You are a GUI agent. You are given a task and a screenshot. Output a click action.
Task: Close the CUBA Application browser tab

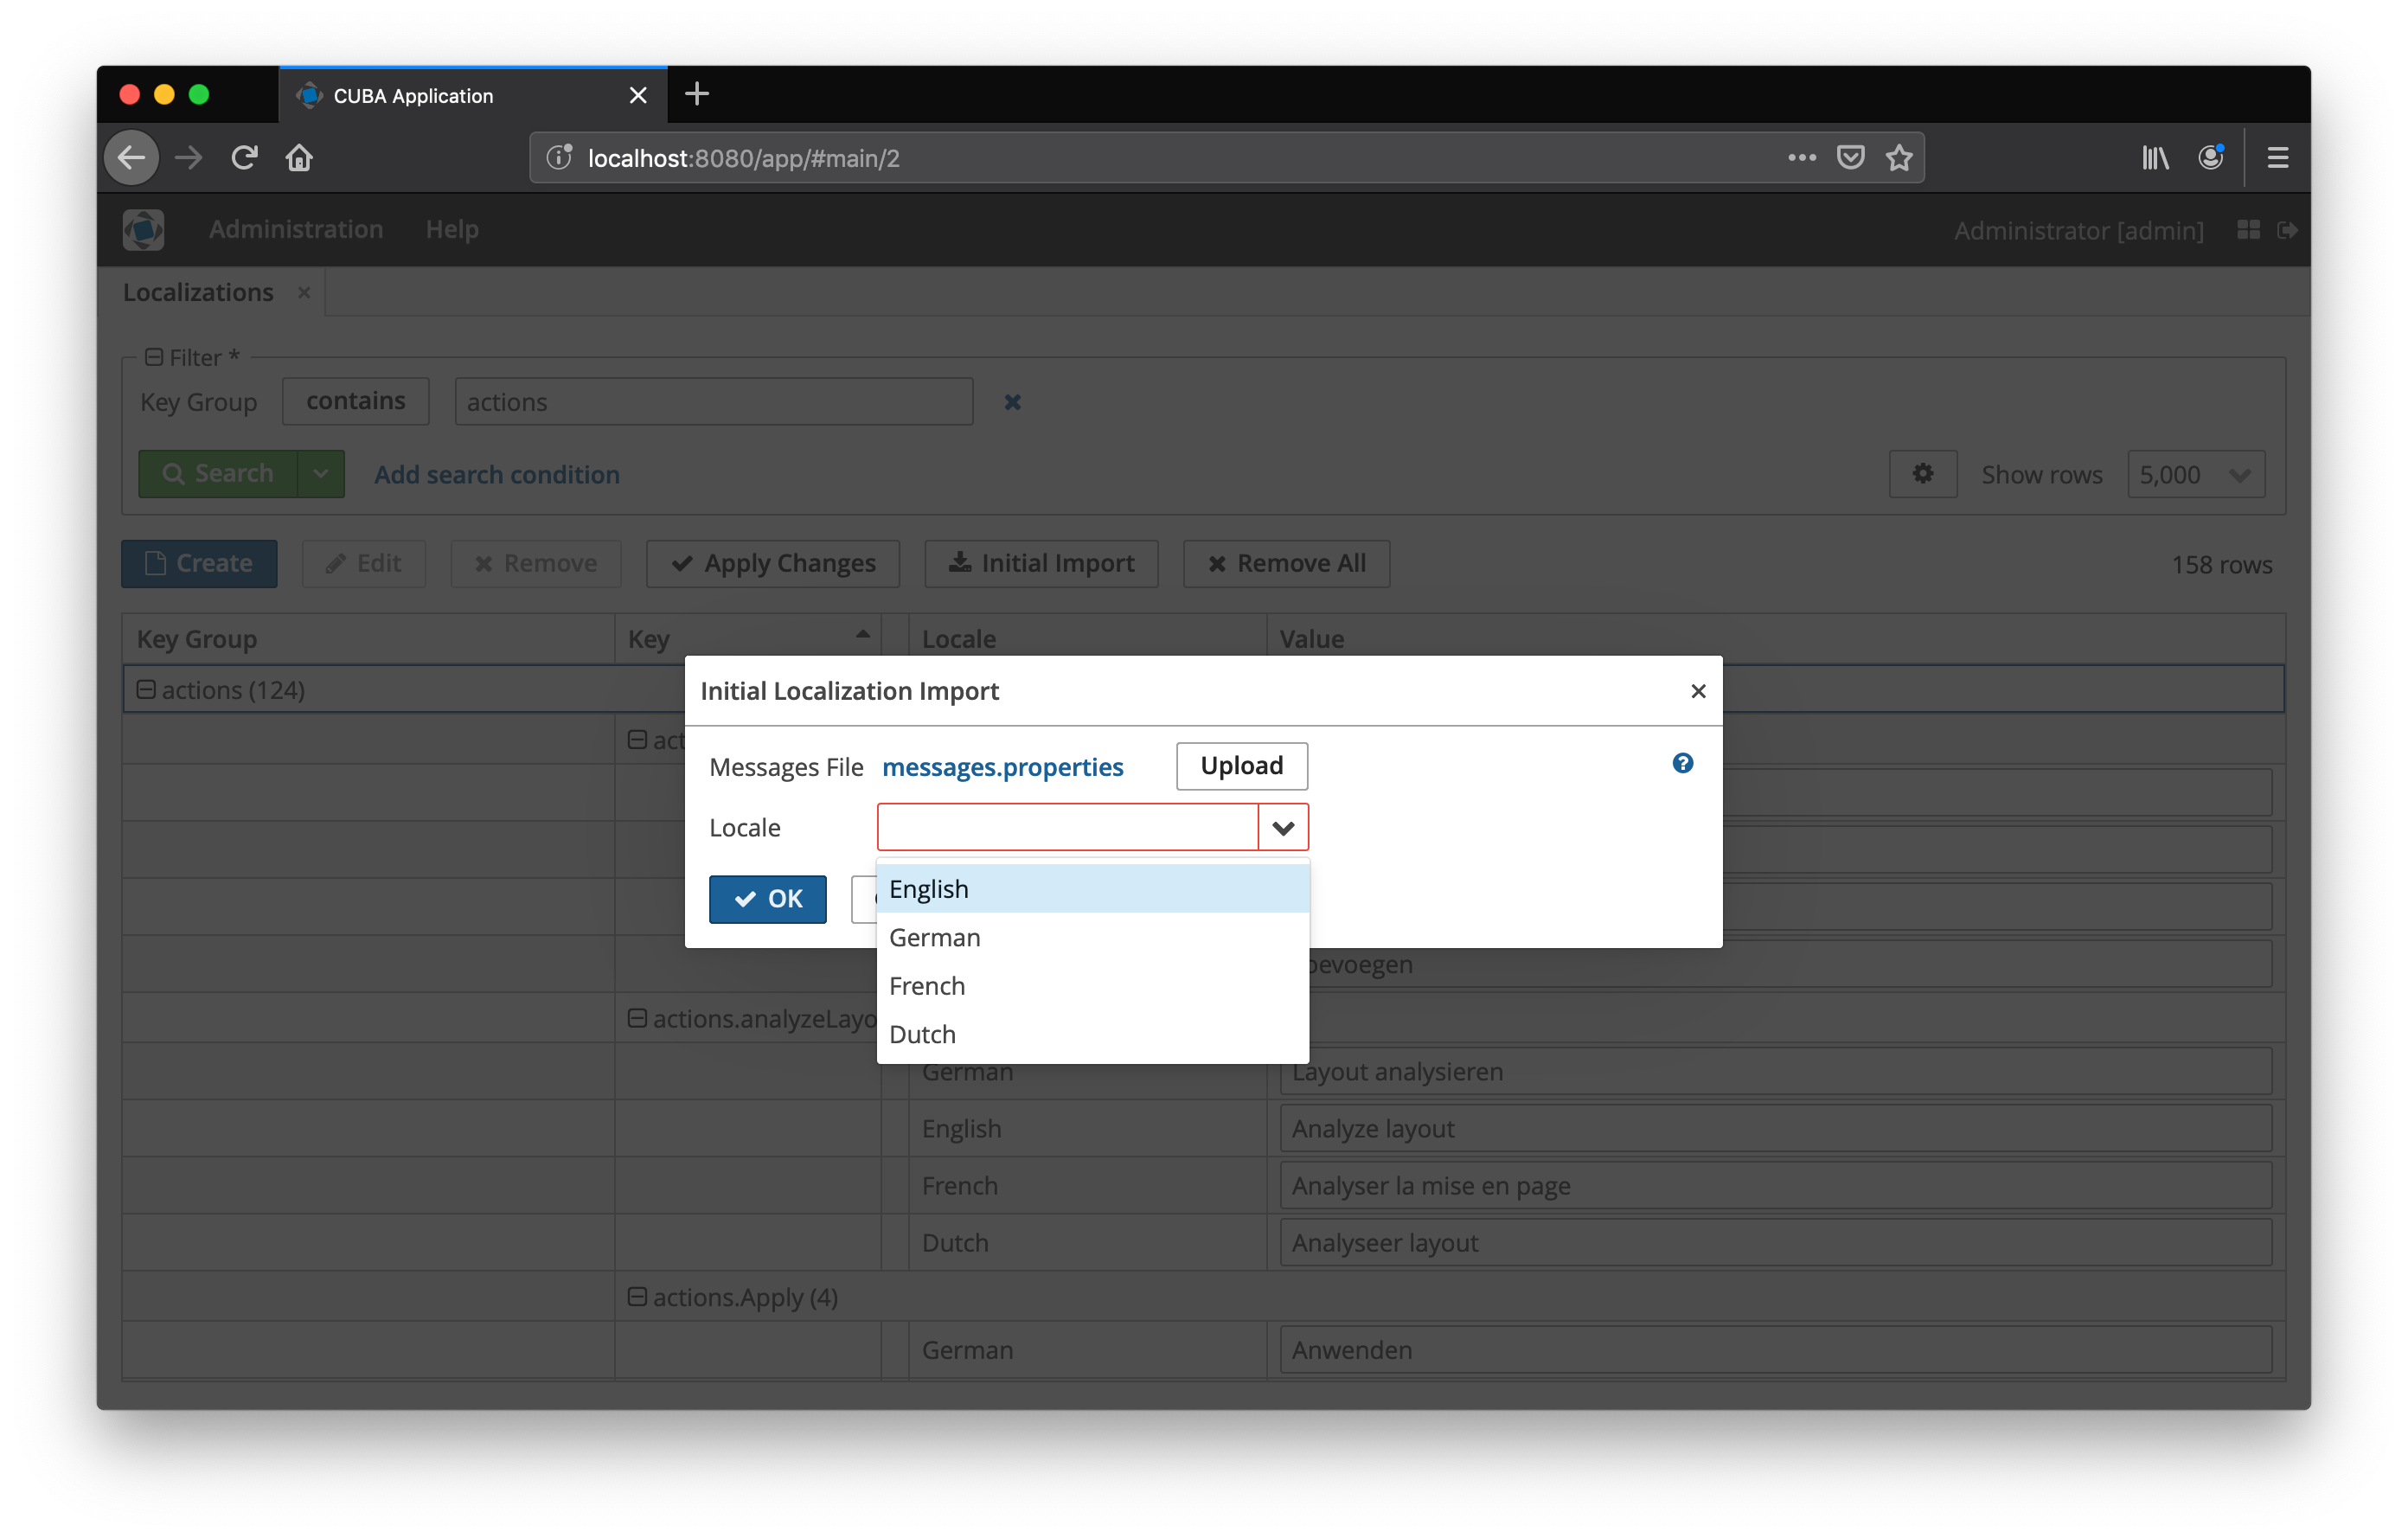[638, 95]
